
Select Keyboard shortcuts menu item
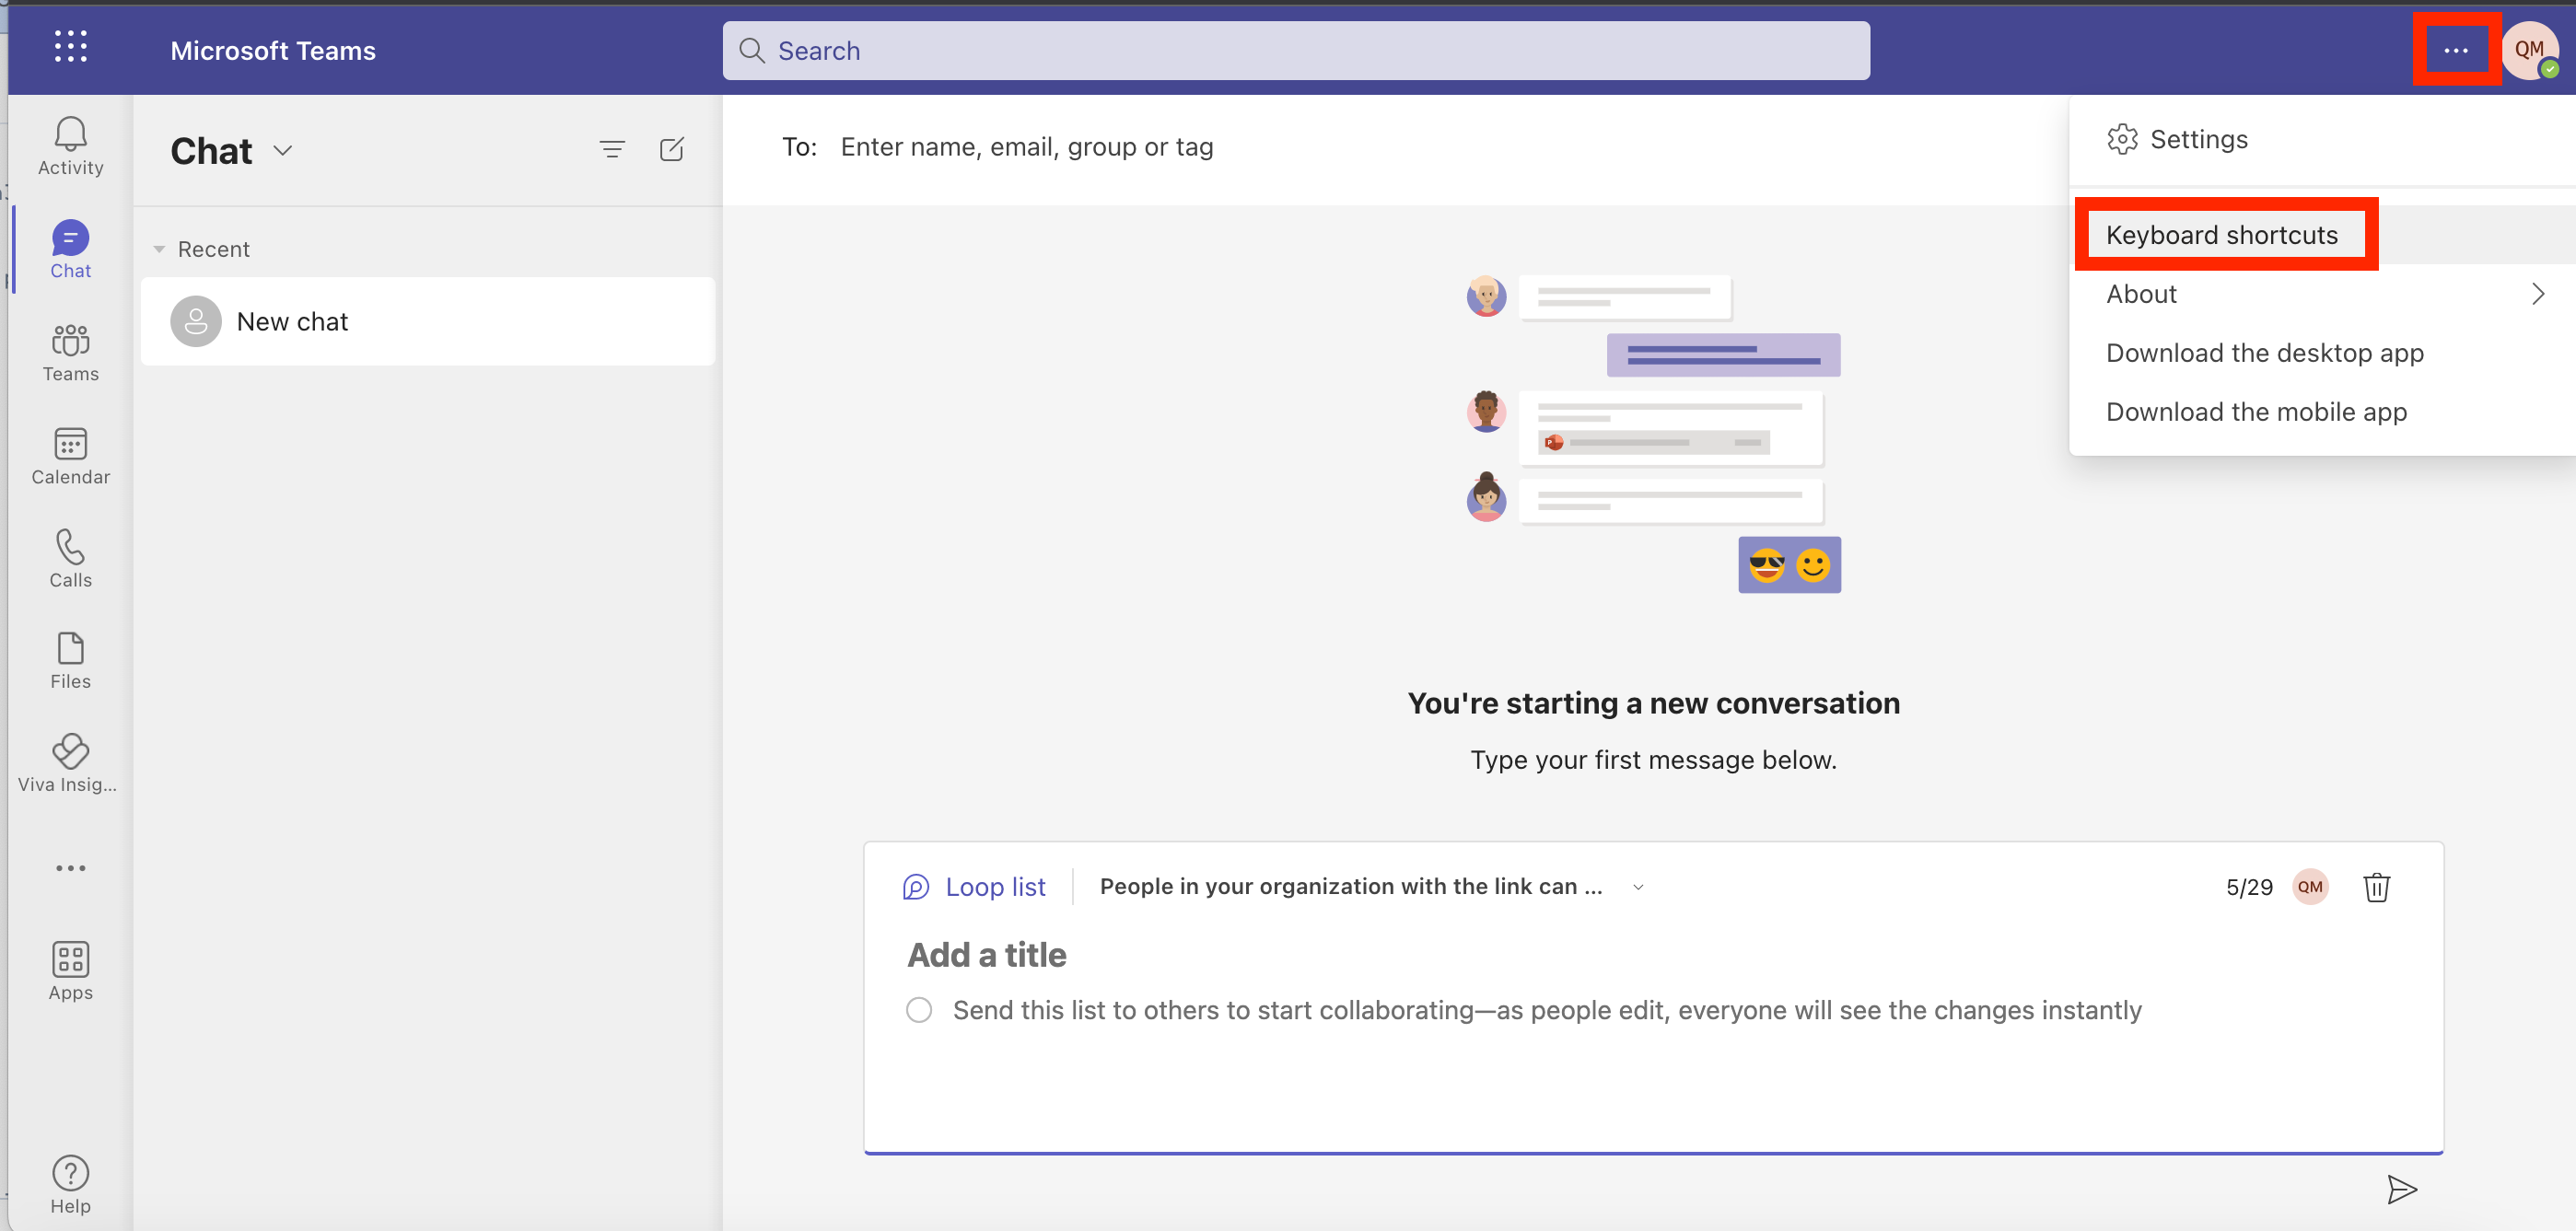[x=2221, y=235]
